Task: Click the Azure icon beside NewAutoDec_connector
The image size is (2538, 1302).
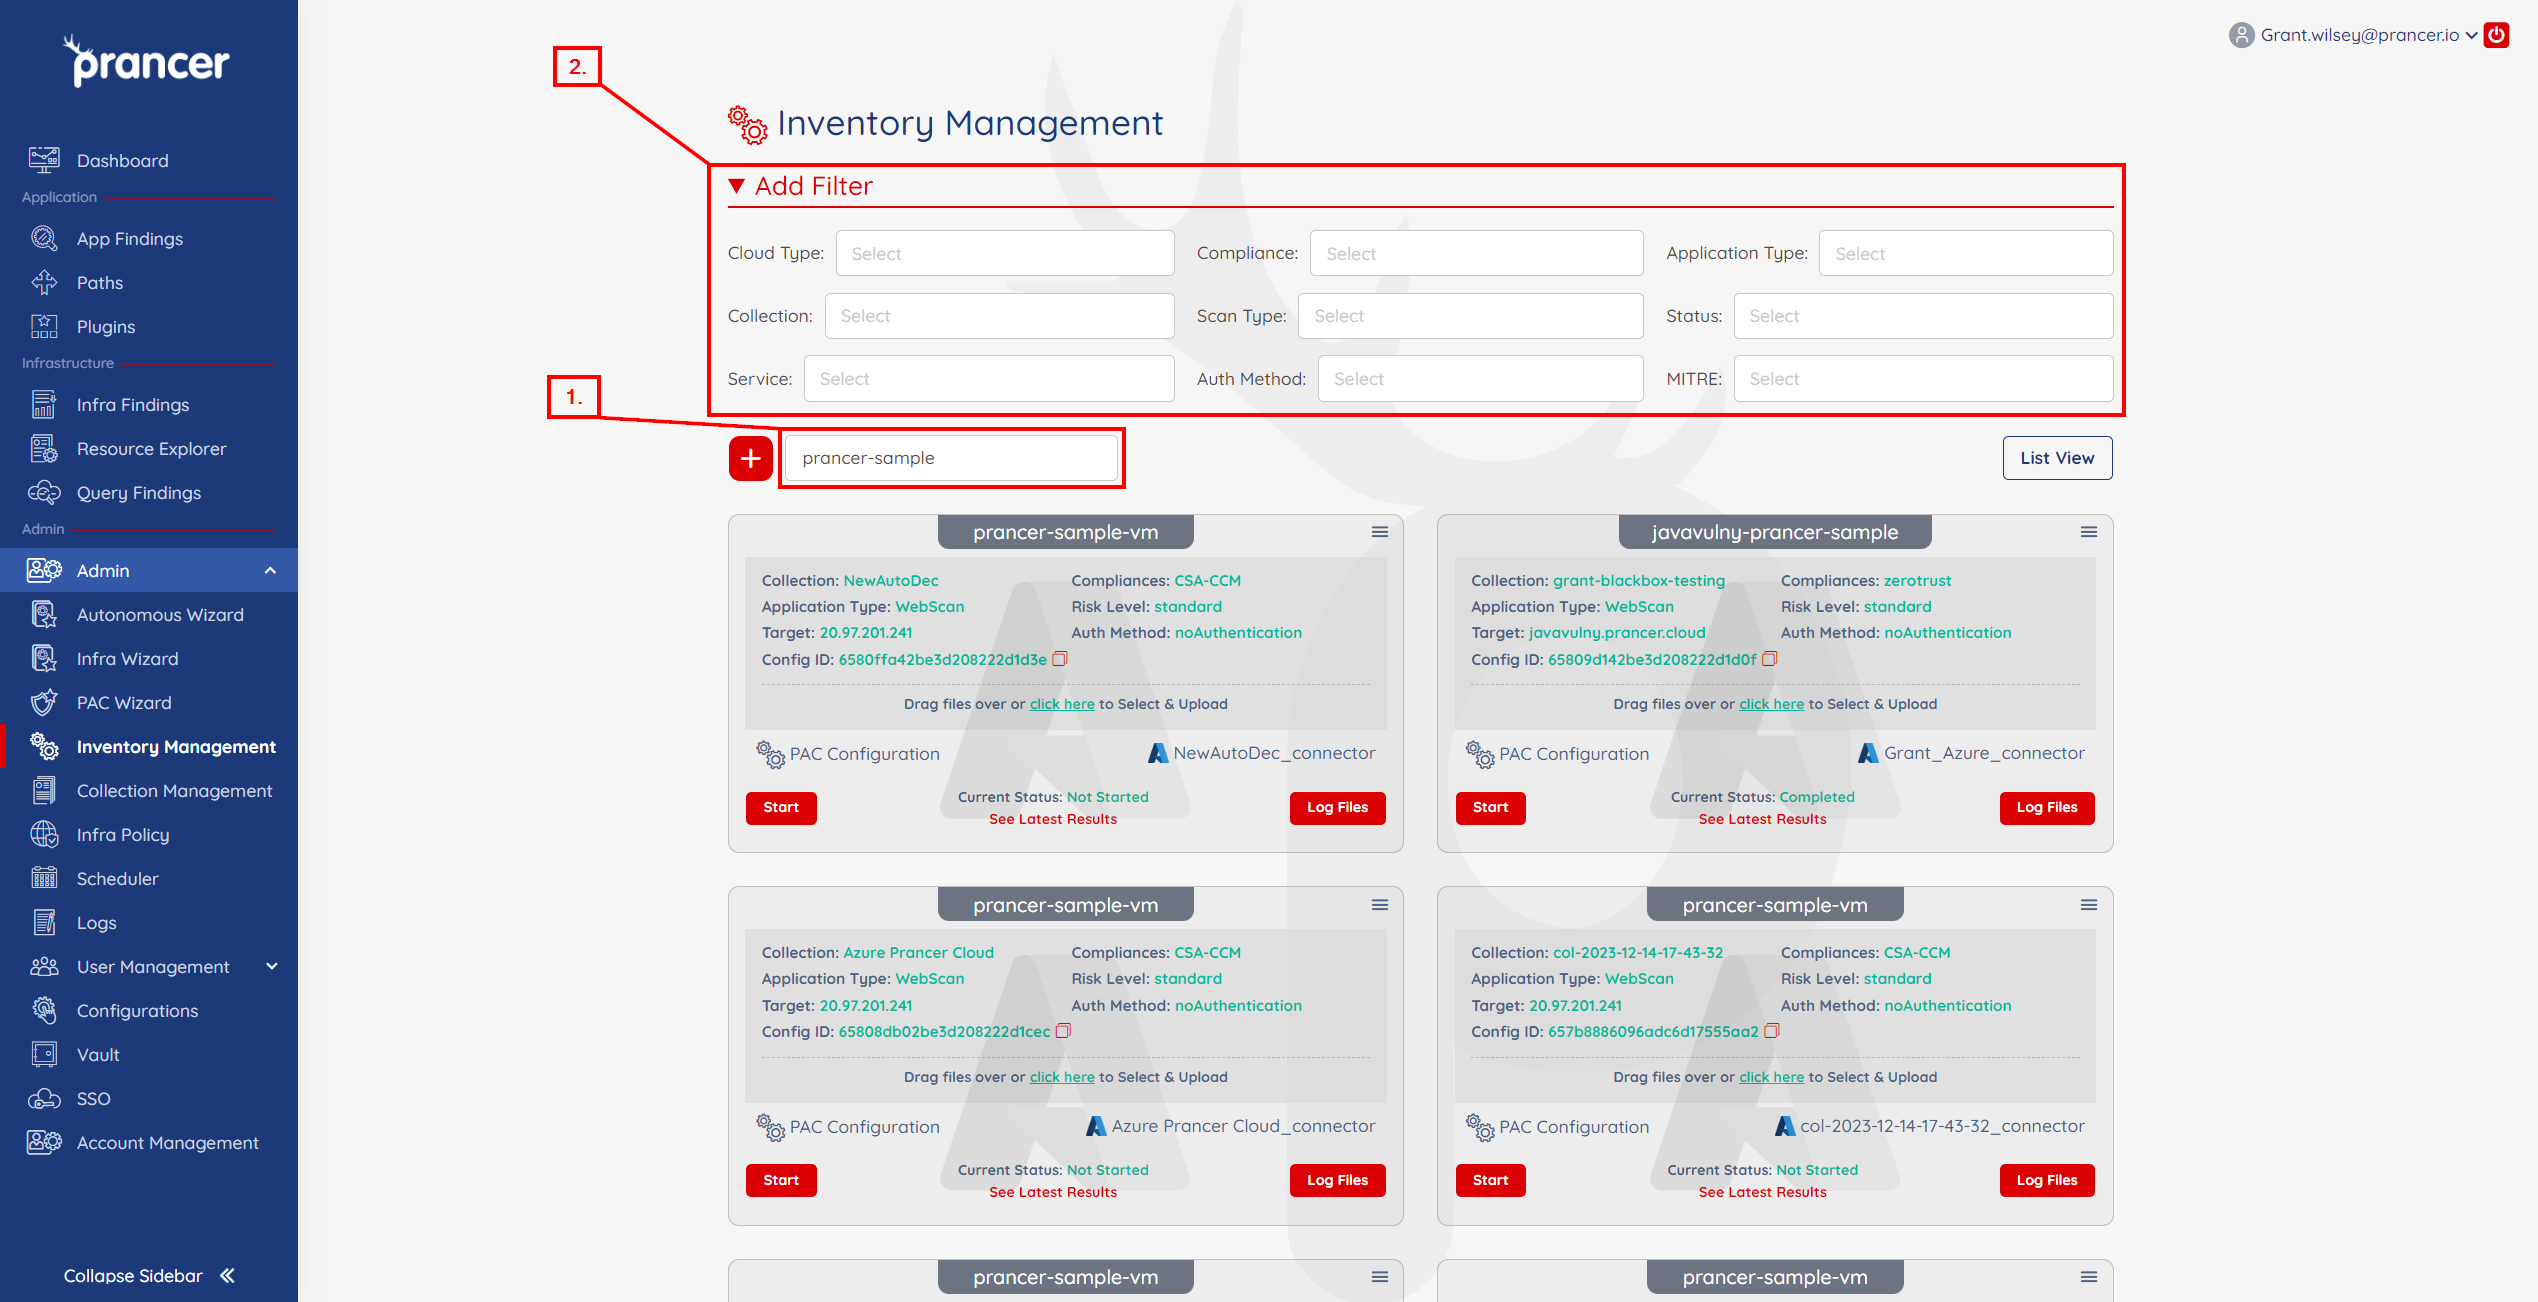Action: pyautogui.click(x=1158, y=753)
